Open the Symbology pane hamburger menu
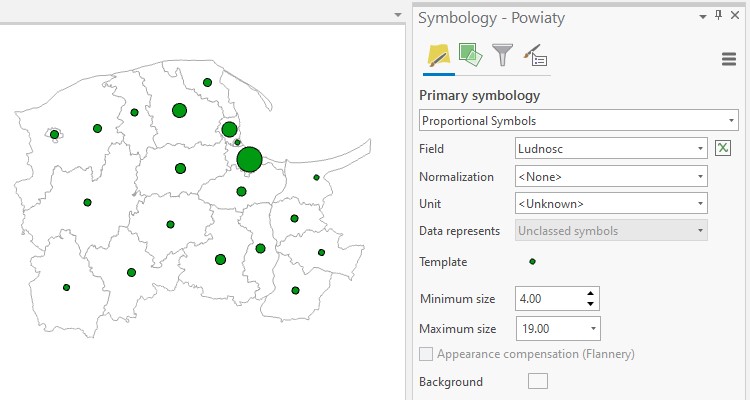750x400 pixels. click(x=729, y=59)
